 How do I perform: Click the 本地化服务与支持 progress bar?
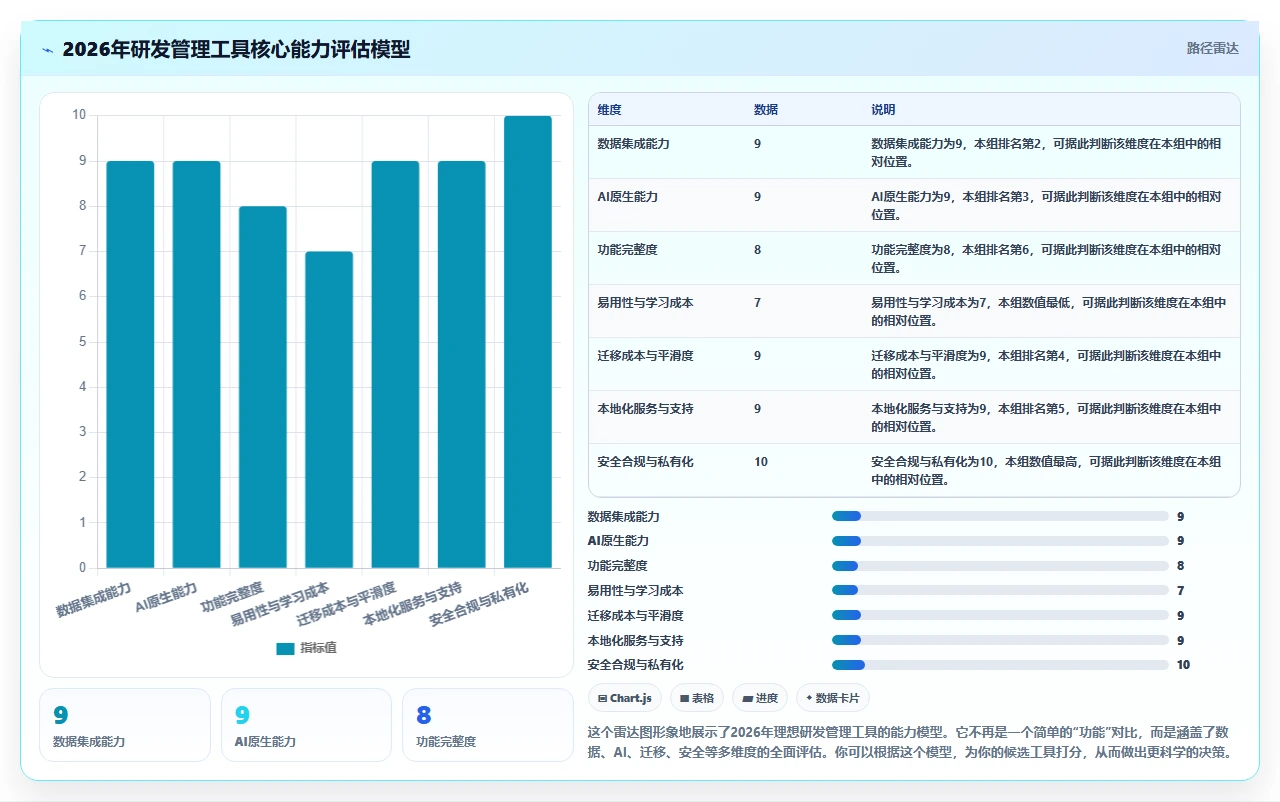(x=1000, y=640)
